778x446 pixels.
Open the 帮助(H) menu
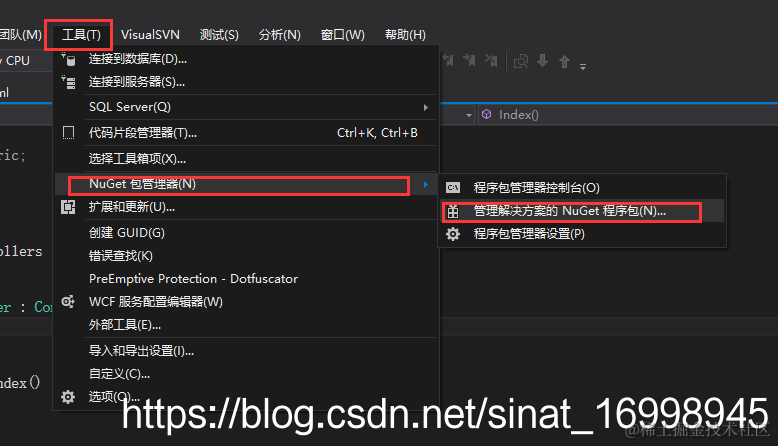pyautogui.click(x=405, y=35)
